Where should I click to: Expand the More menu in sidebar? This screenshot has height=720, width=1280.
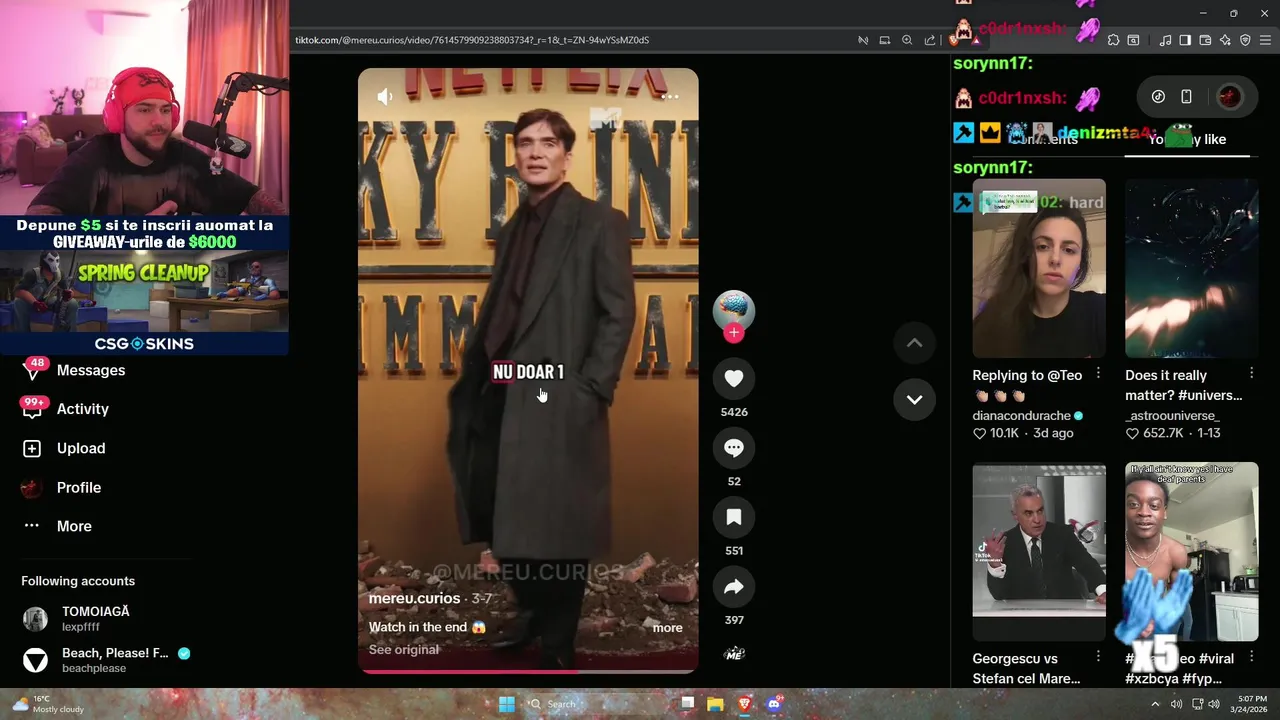click(74, 526)
